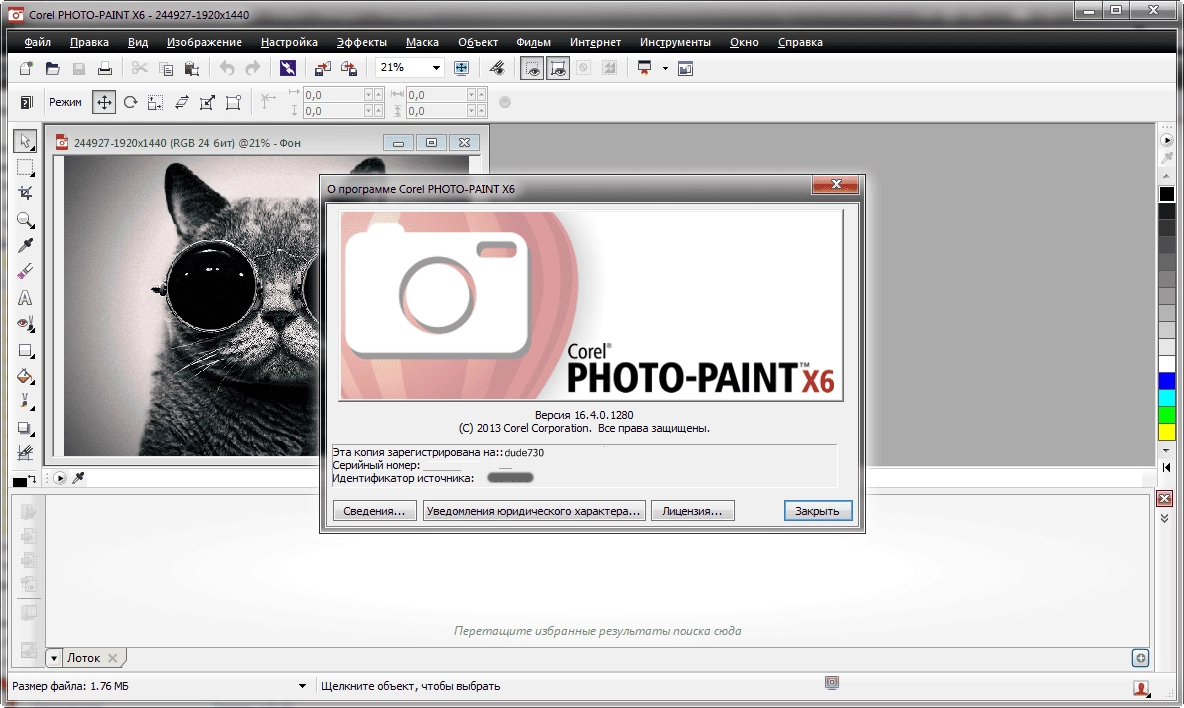Viewport: 1184px width, 708px height.
Task: Click the Copy icon in the toolbar
Action: [x=166, y=69]
